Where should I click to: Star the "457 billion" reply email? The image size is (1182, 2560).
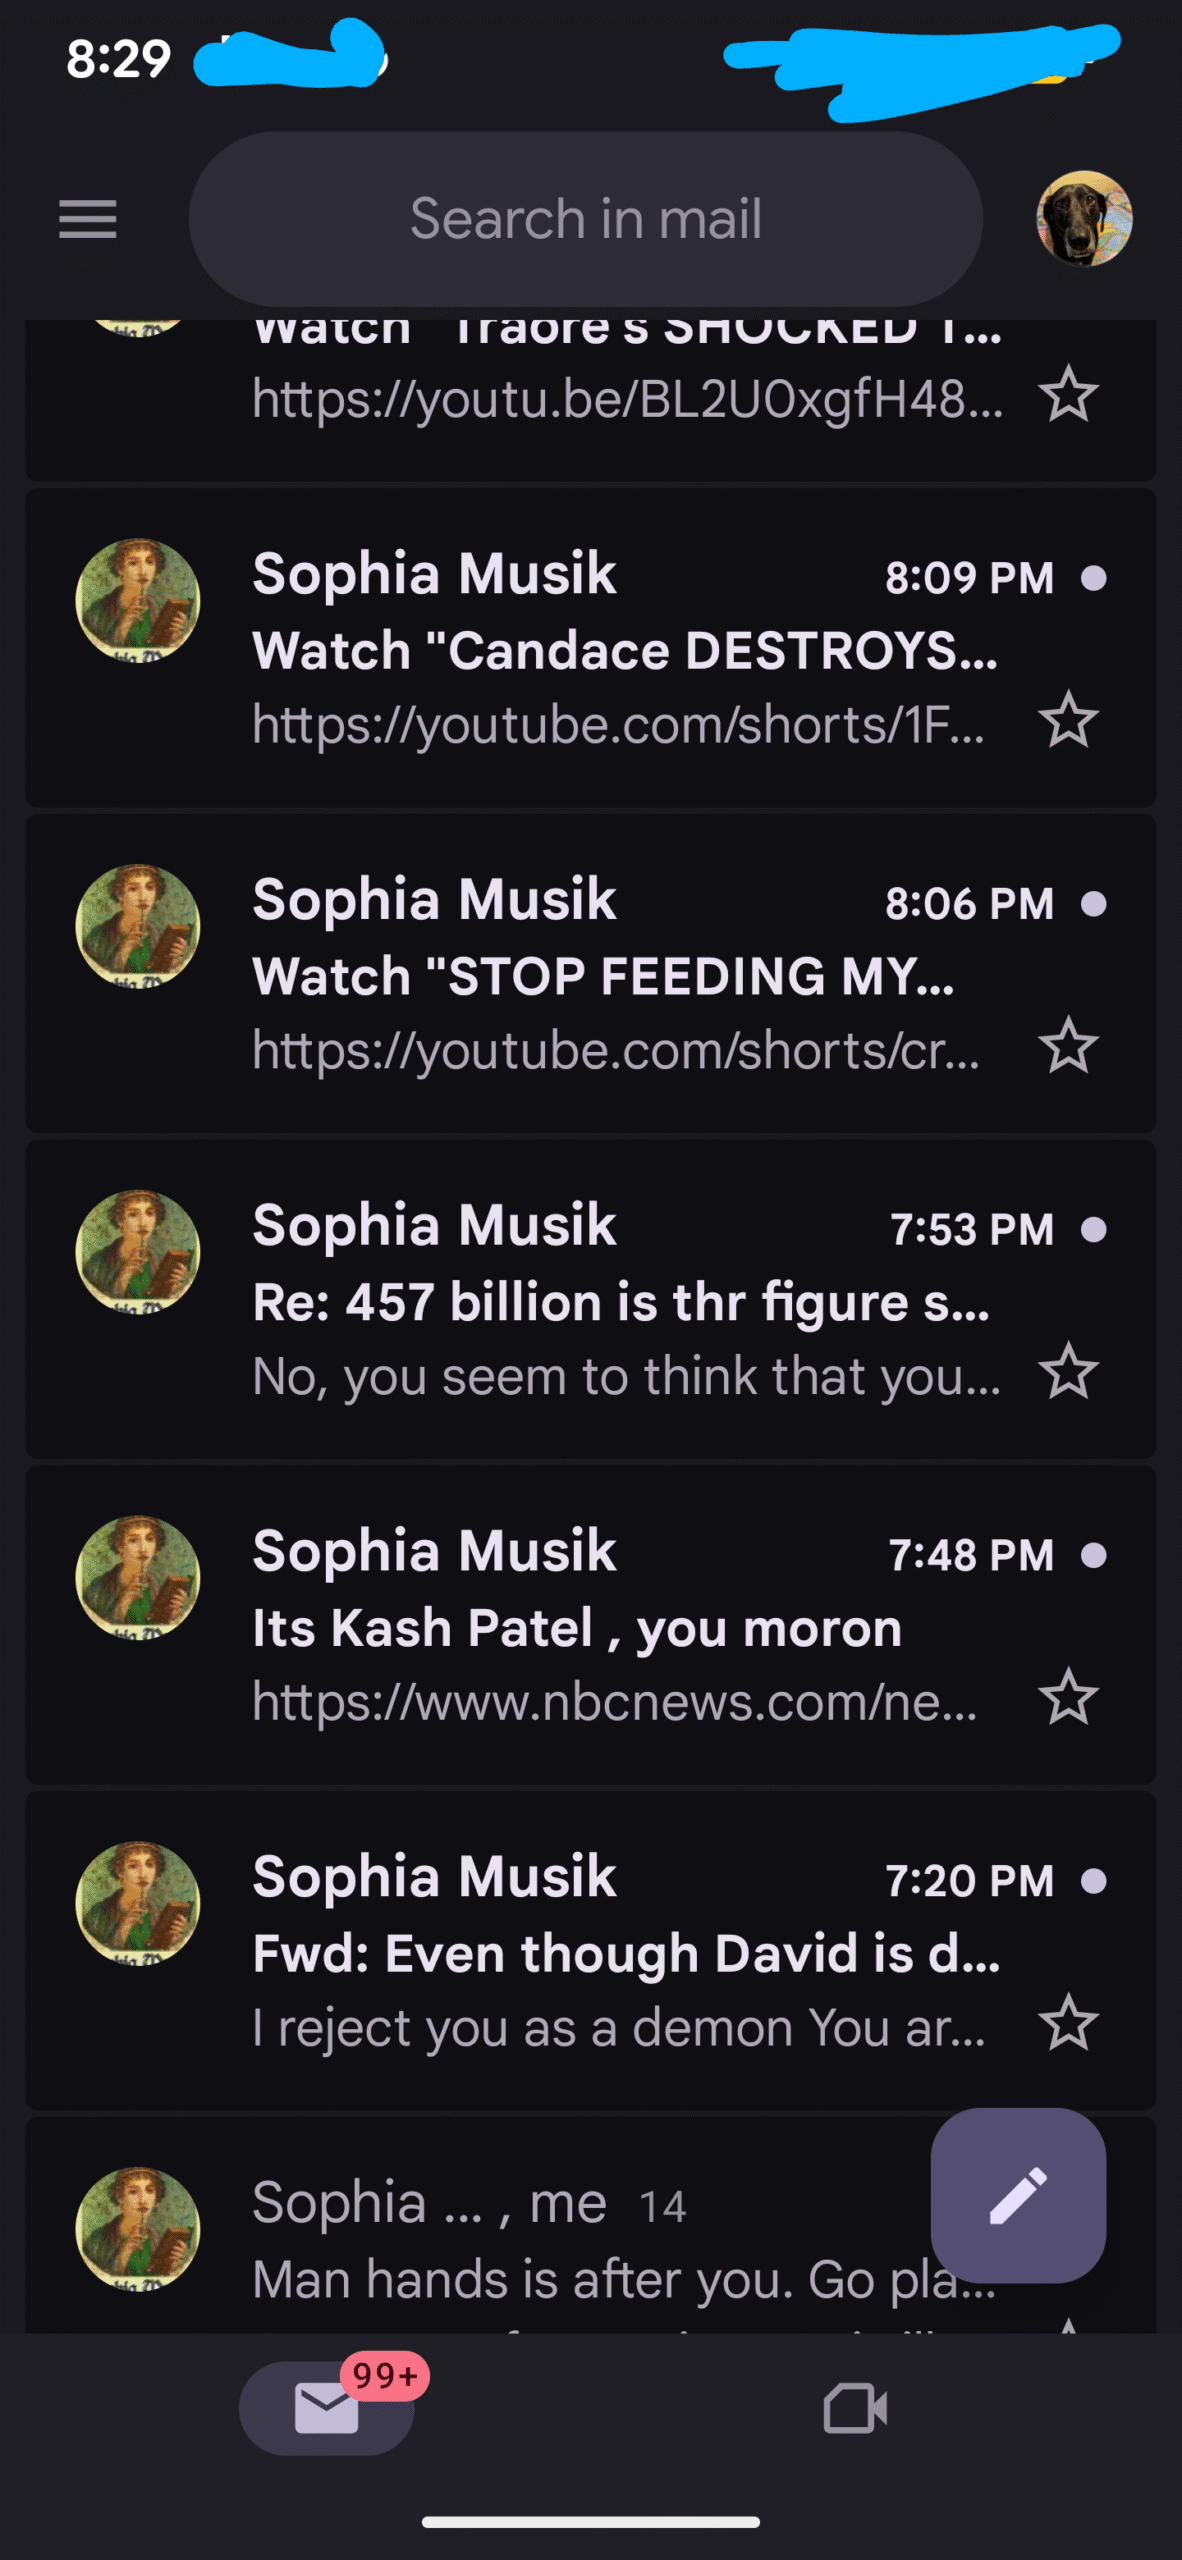[1068, 1371]
